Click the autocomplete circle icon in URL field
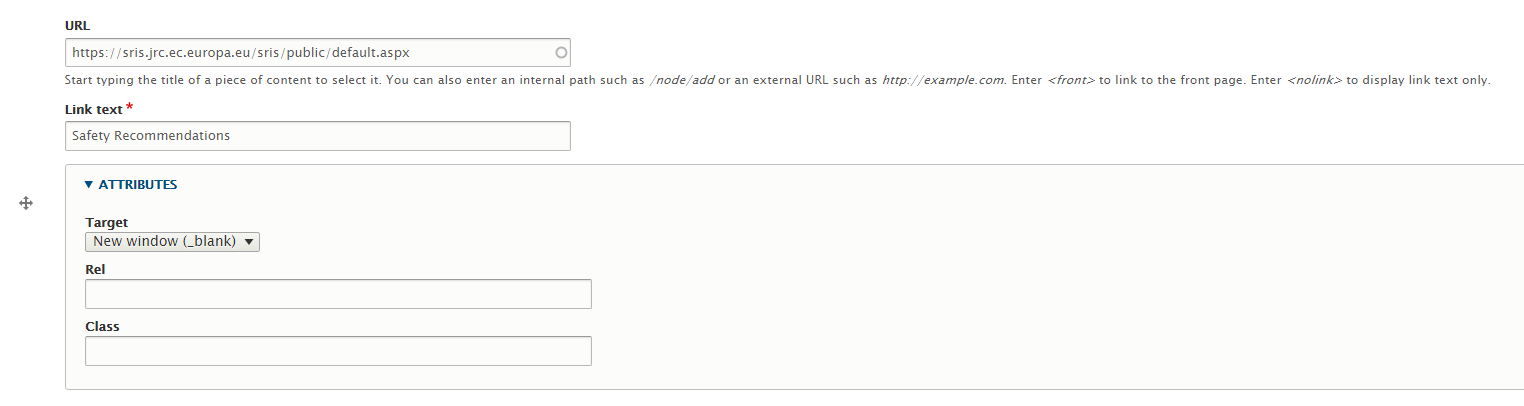Image resolution: width=1524 pixels, height=406 pixels. point(561,52)
